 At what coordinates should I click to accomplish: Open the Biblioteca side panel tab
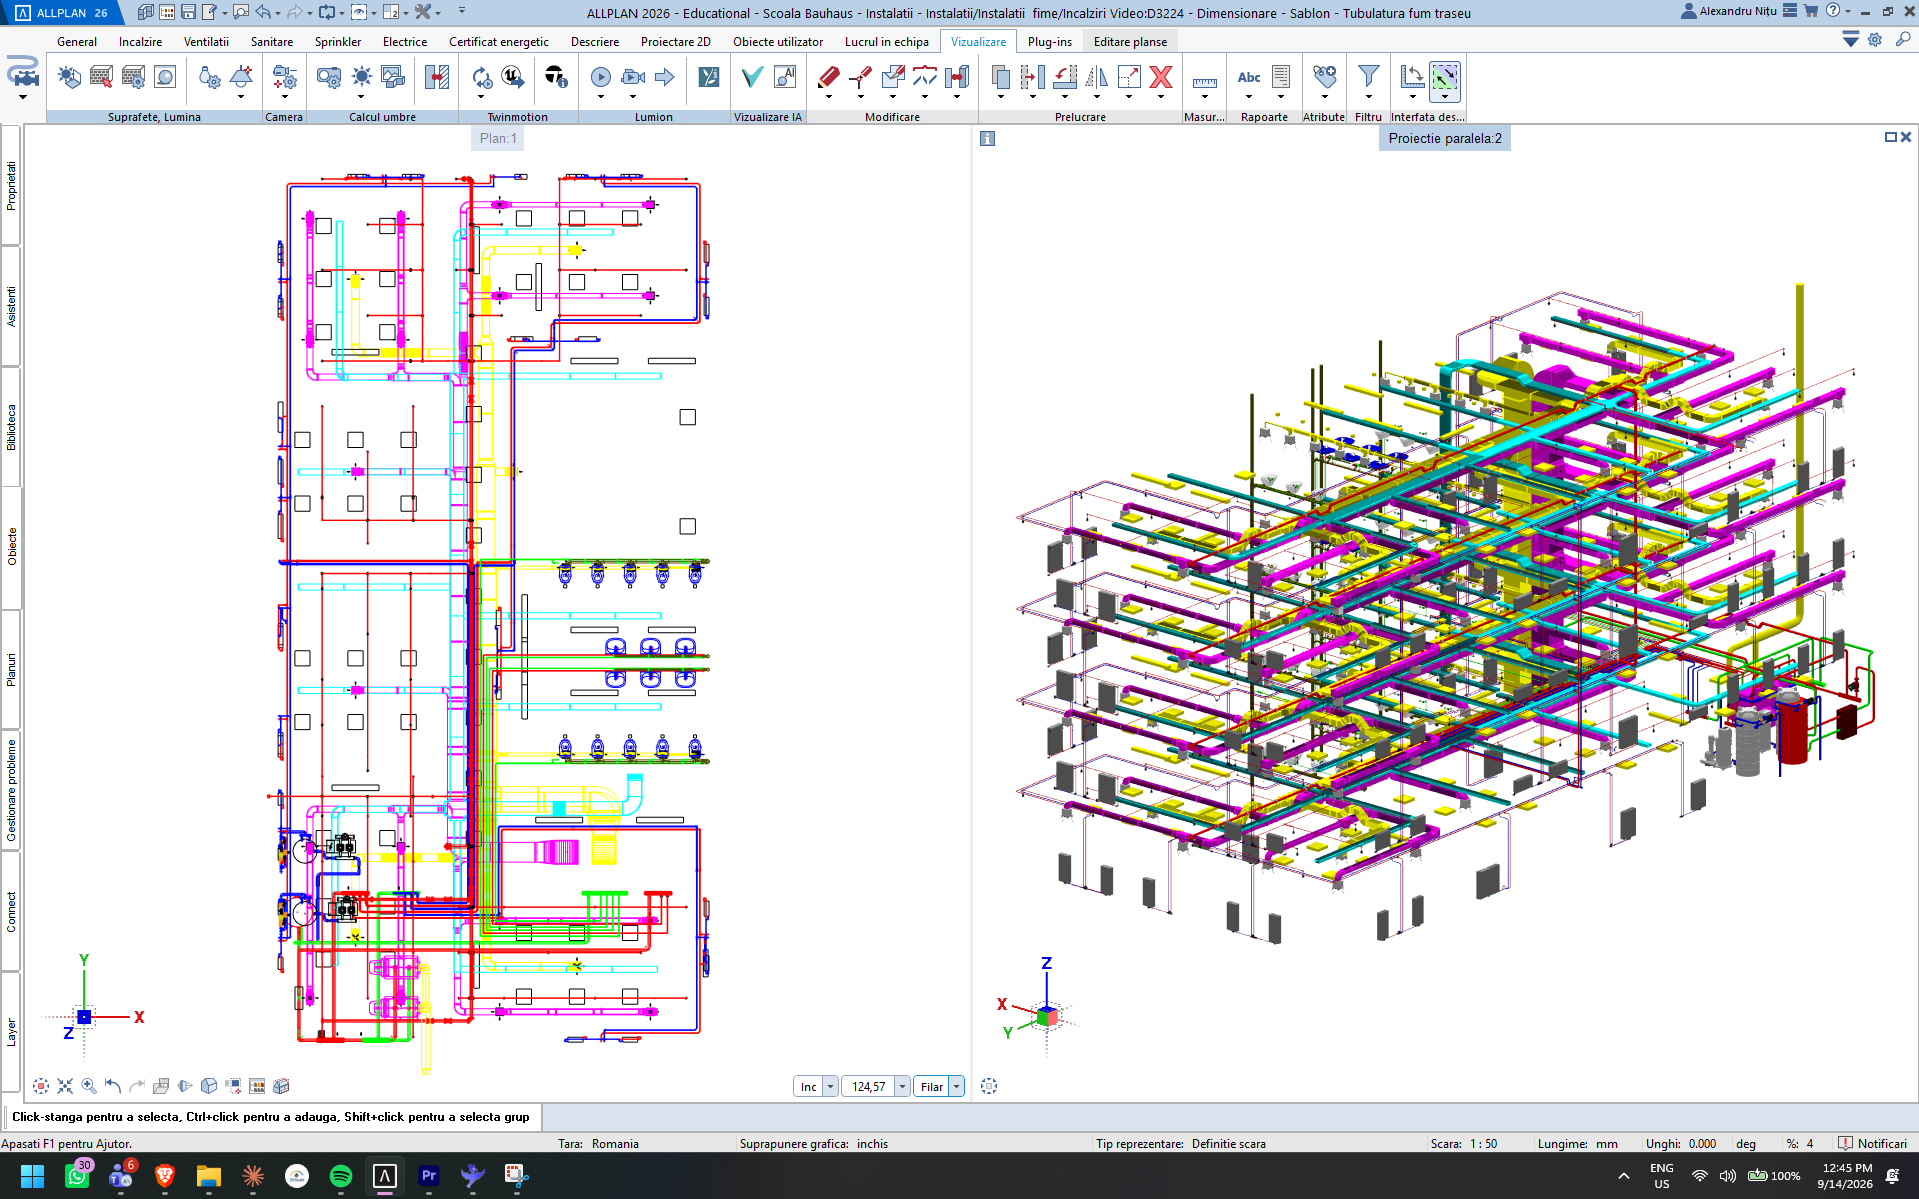tap(11, 428)
